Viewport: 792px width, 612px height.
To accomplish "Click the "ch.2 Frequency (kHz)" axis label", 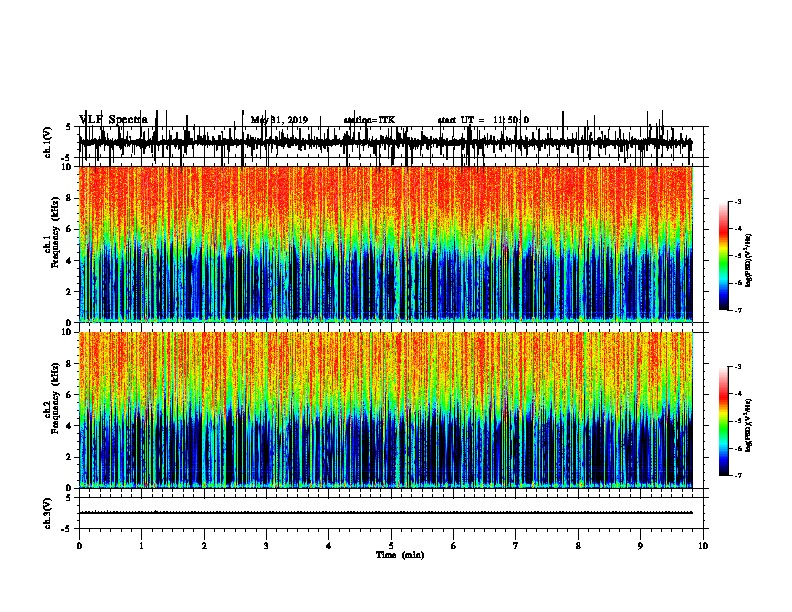I will (52, 398).
